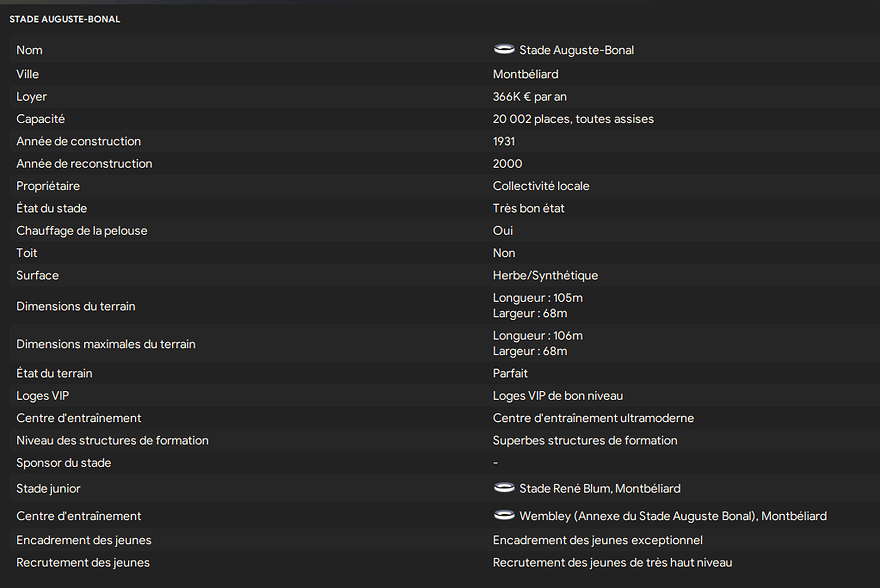Click the stadium icon next to Stade René Blum
Image resolution: width=880 pixels, height=588 pixels.
[x=504, y=488]
